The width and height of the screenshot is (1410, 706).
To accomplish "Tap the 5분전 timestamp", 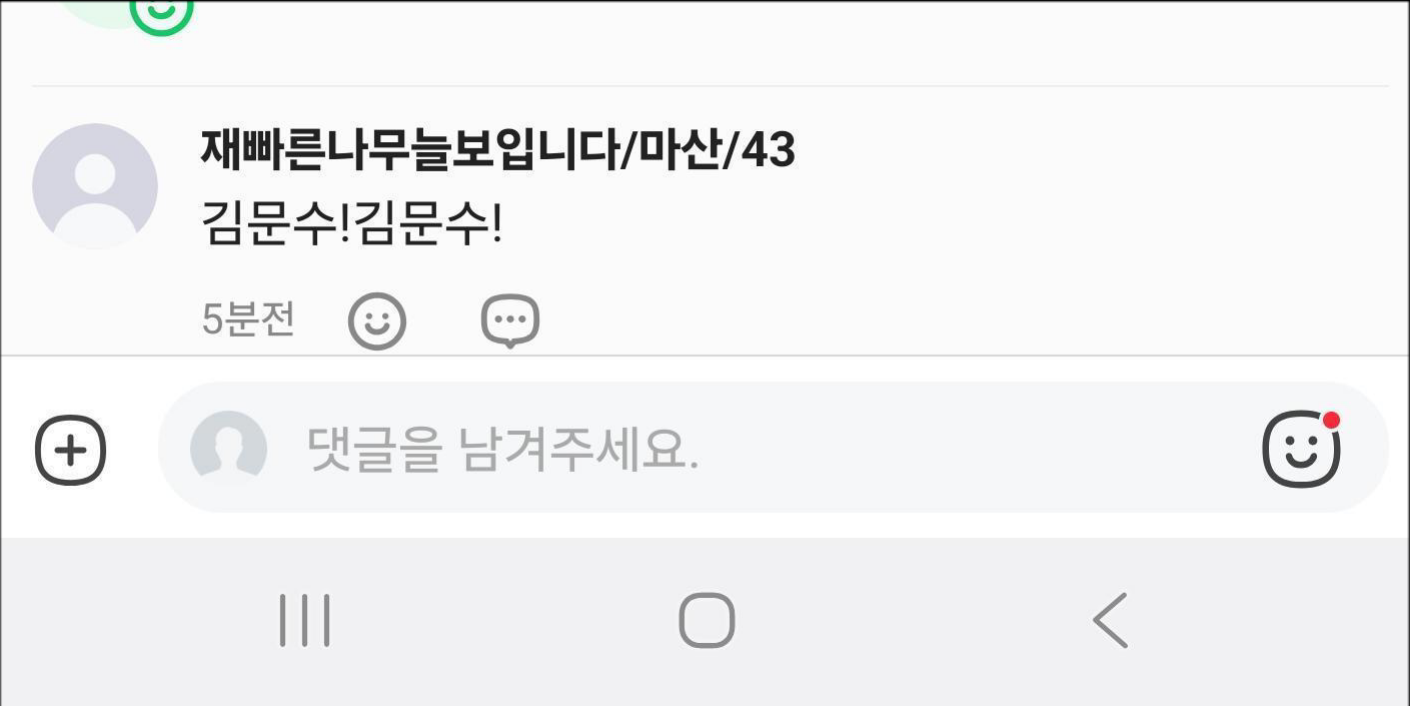I will [x=248, y=320].
